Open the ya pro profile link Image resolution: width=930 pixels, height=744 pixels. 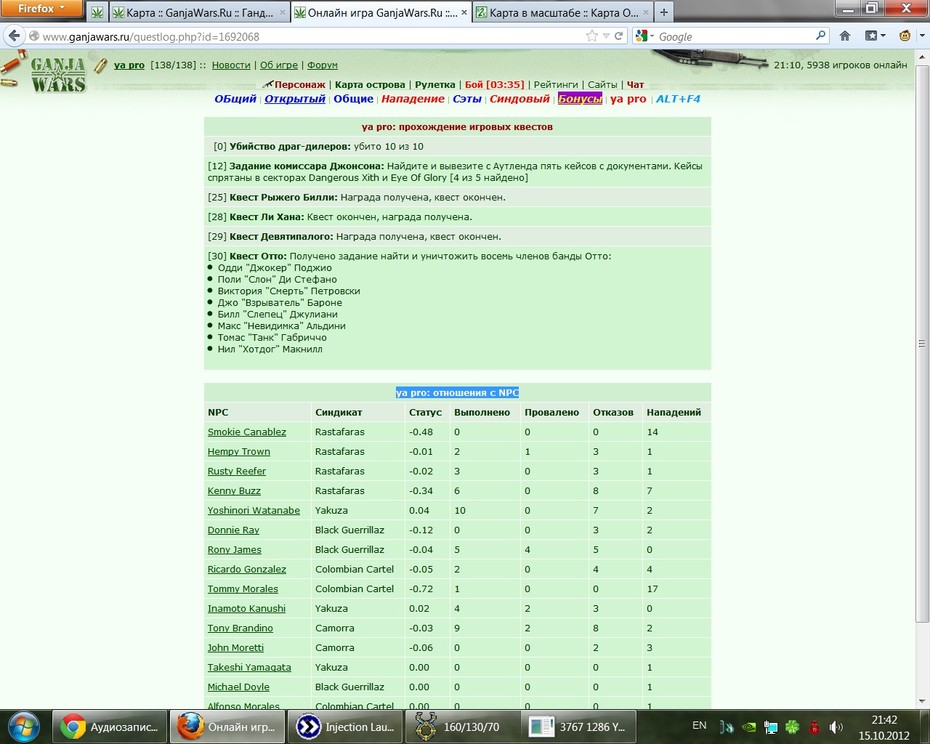point(129,65)
